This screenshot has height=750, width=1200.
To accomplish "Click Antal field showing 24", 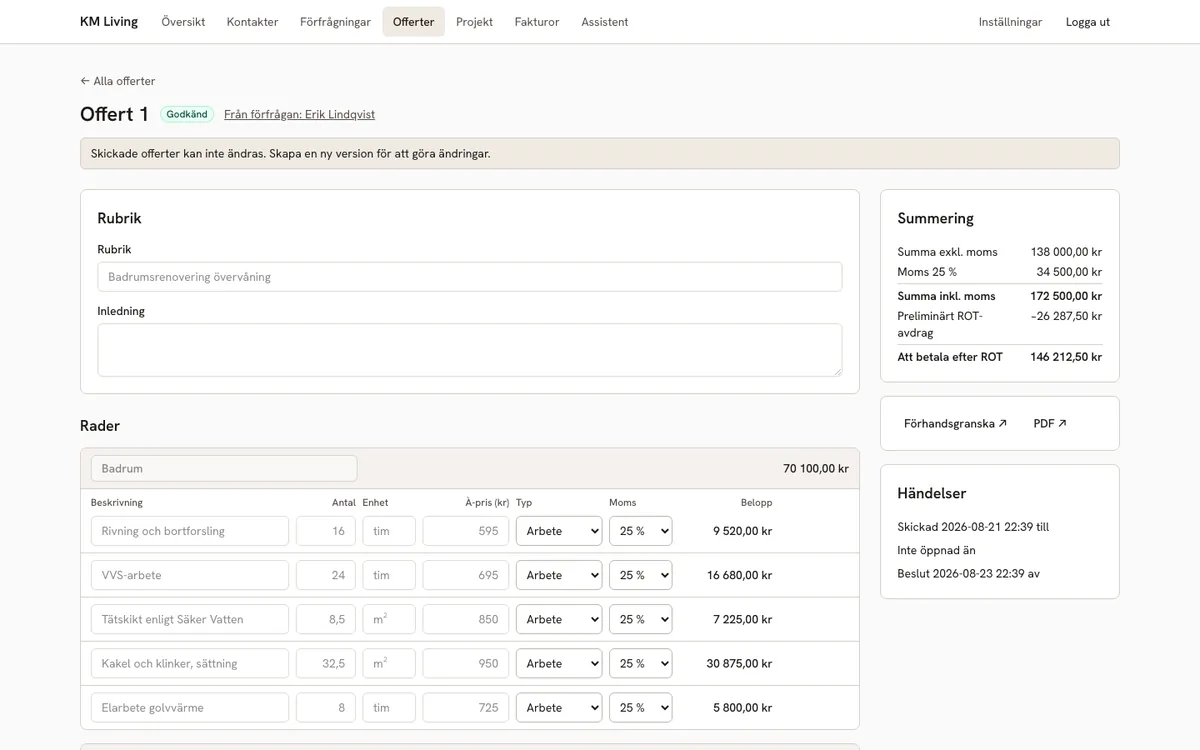I will click(x=326, y=575).
